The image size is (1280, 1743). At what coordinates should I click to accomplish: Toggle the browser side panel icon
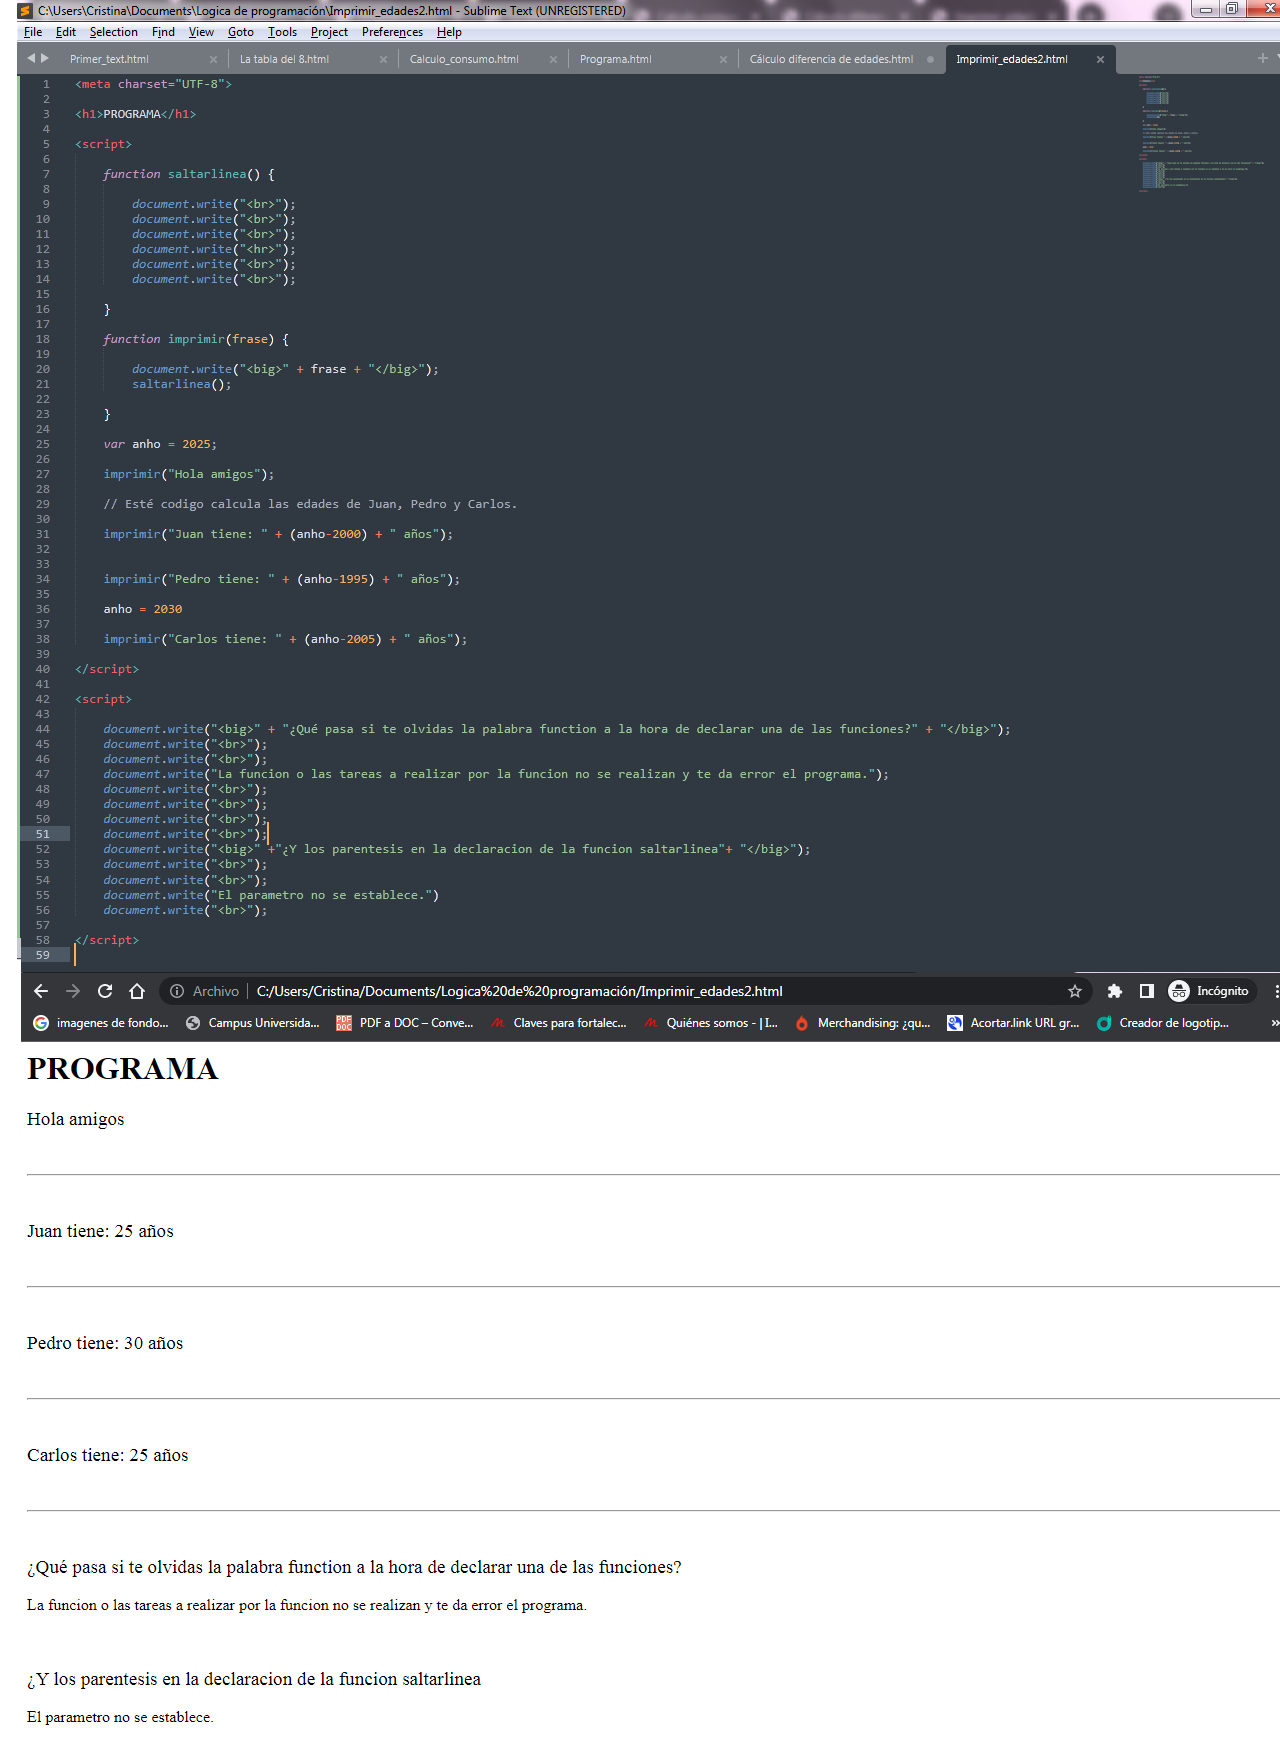point(1146,991)
